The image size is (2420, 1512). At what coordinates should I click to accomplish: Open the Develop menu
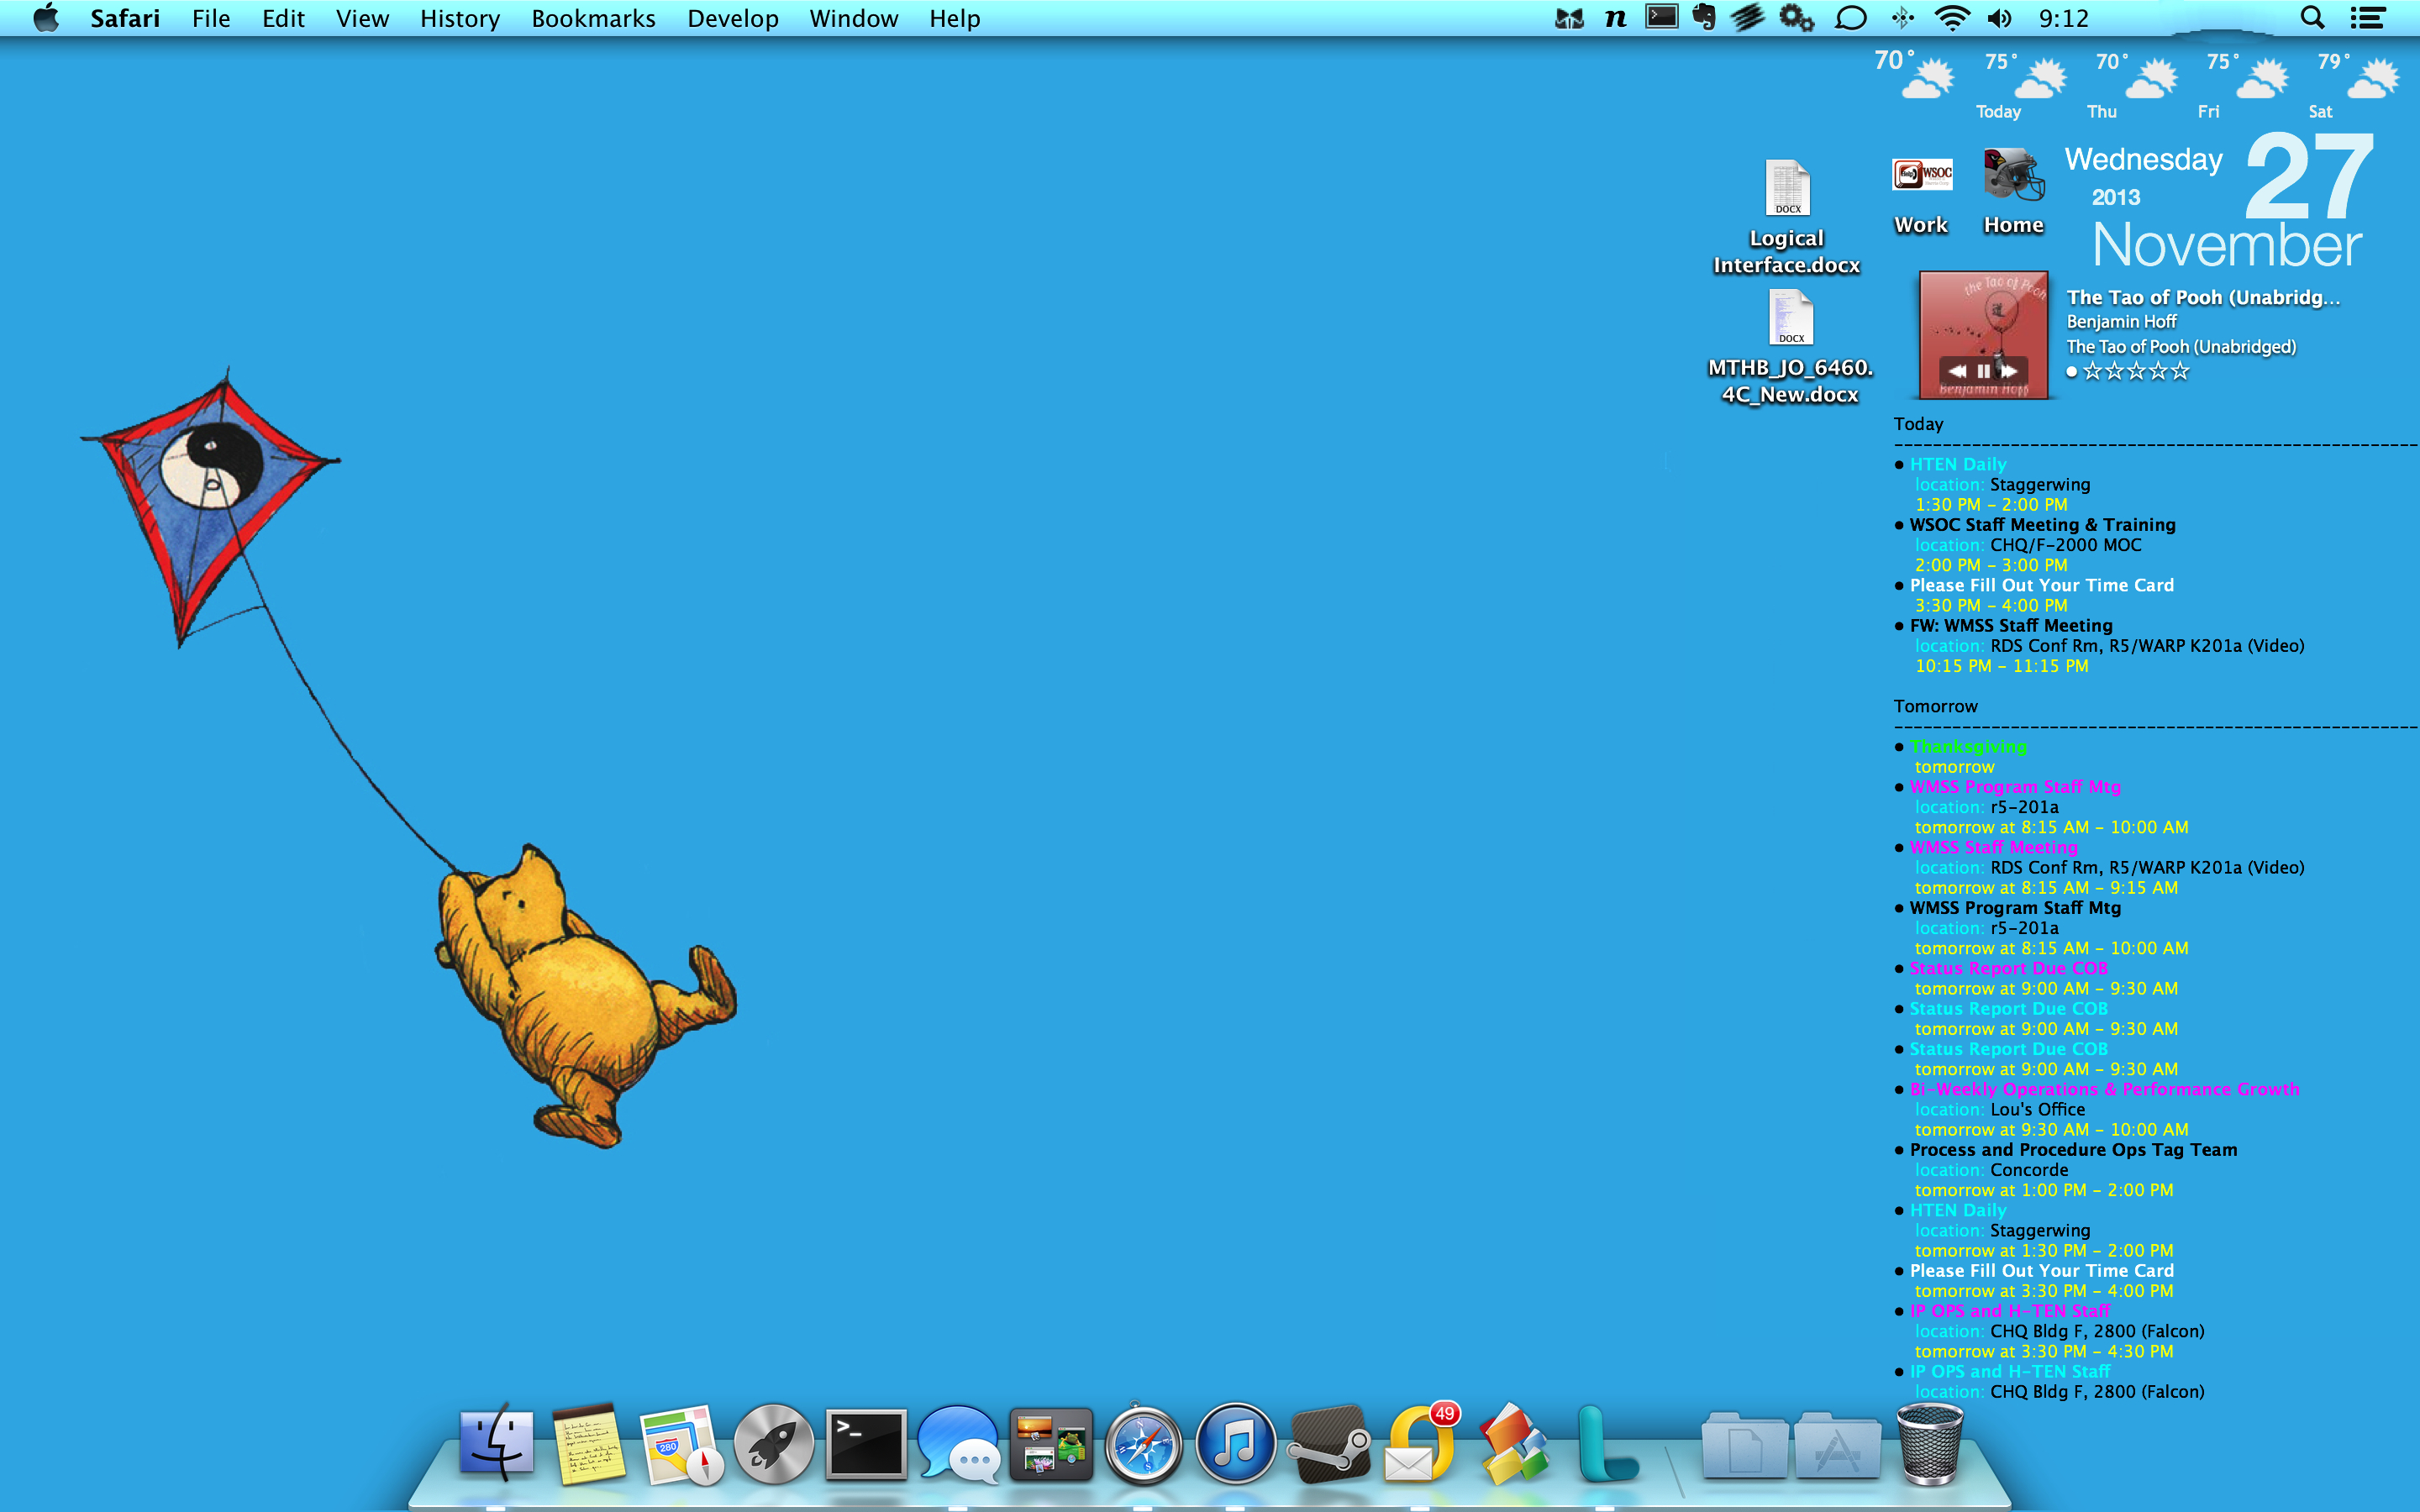tap(732, 18)
